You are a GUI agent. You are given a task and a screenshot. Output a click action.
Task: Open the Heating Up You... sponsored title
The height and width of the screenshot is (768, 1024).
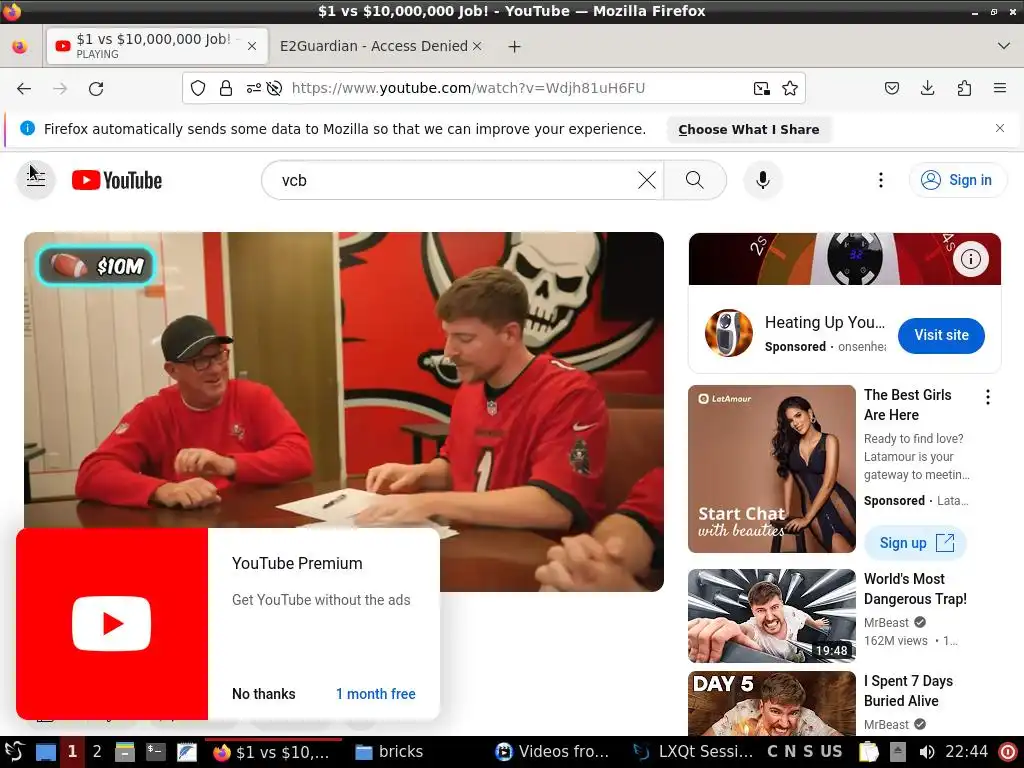tap(825, 323)
